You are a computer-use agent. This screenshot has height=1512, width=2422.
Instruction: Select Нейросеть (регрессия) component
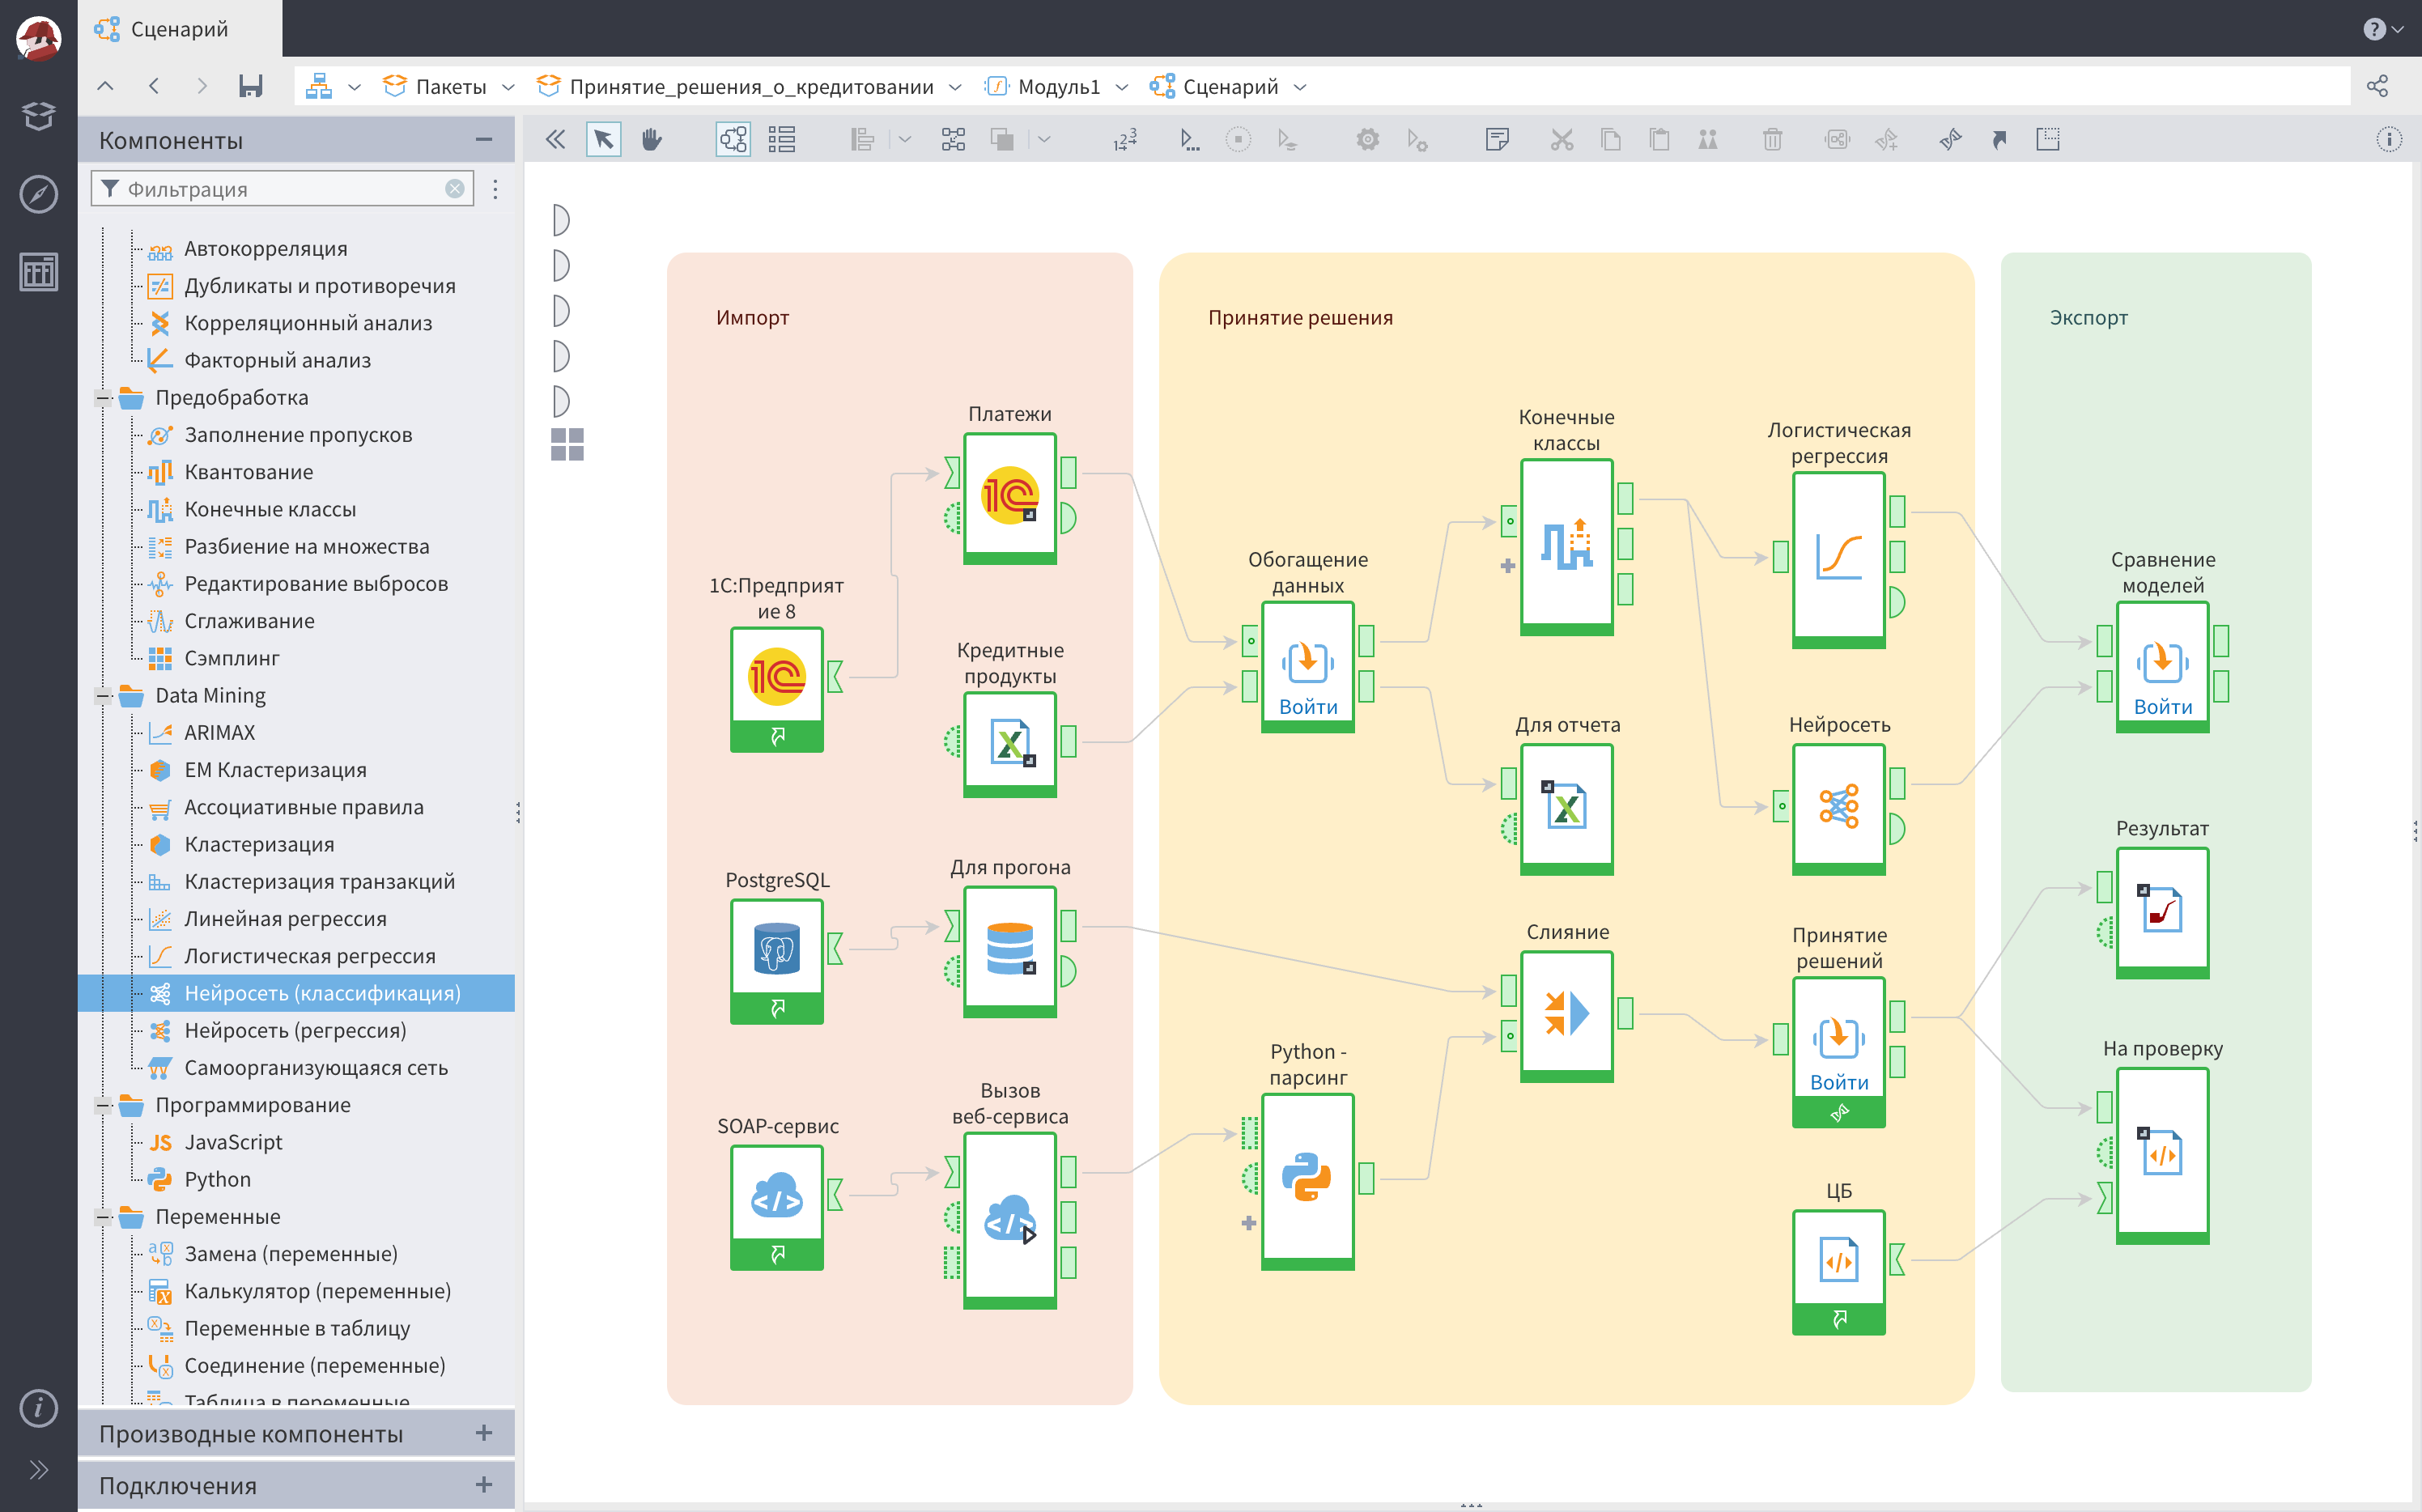[x=295, y=1030]
